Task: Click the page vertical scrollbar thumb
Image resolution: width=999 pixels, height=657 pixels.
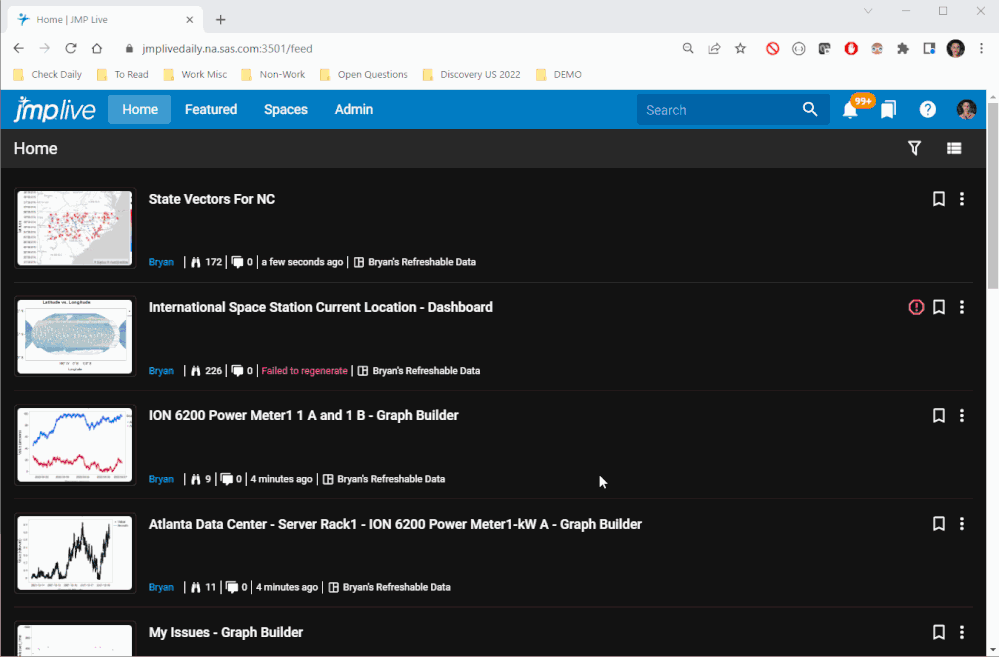Action: [993, 194]
